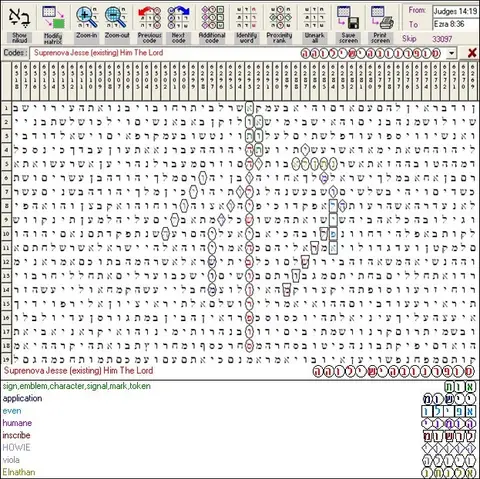Click the teal term 'even'

tap(12, 411)
